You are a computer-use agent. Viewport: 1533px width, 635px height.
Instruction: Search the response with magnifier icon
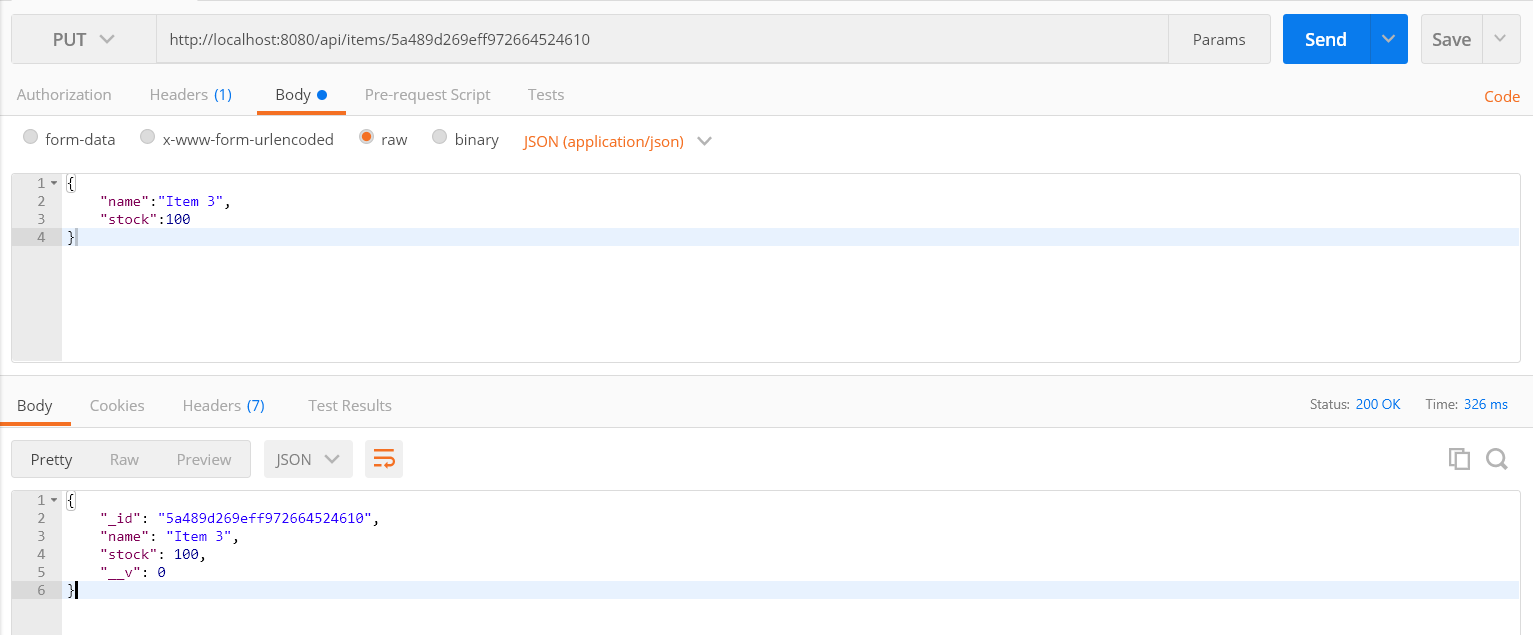tap(1496, 459)
